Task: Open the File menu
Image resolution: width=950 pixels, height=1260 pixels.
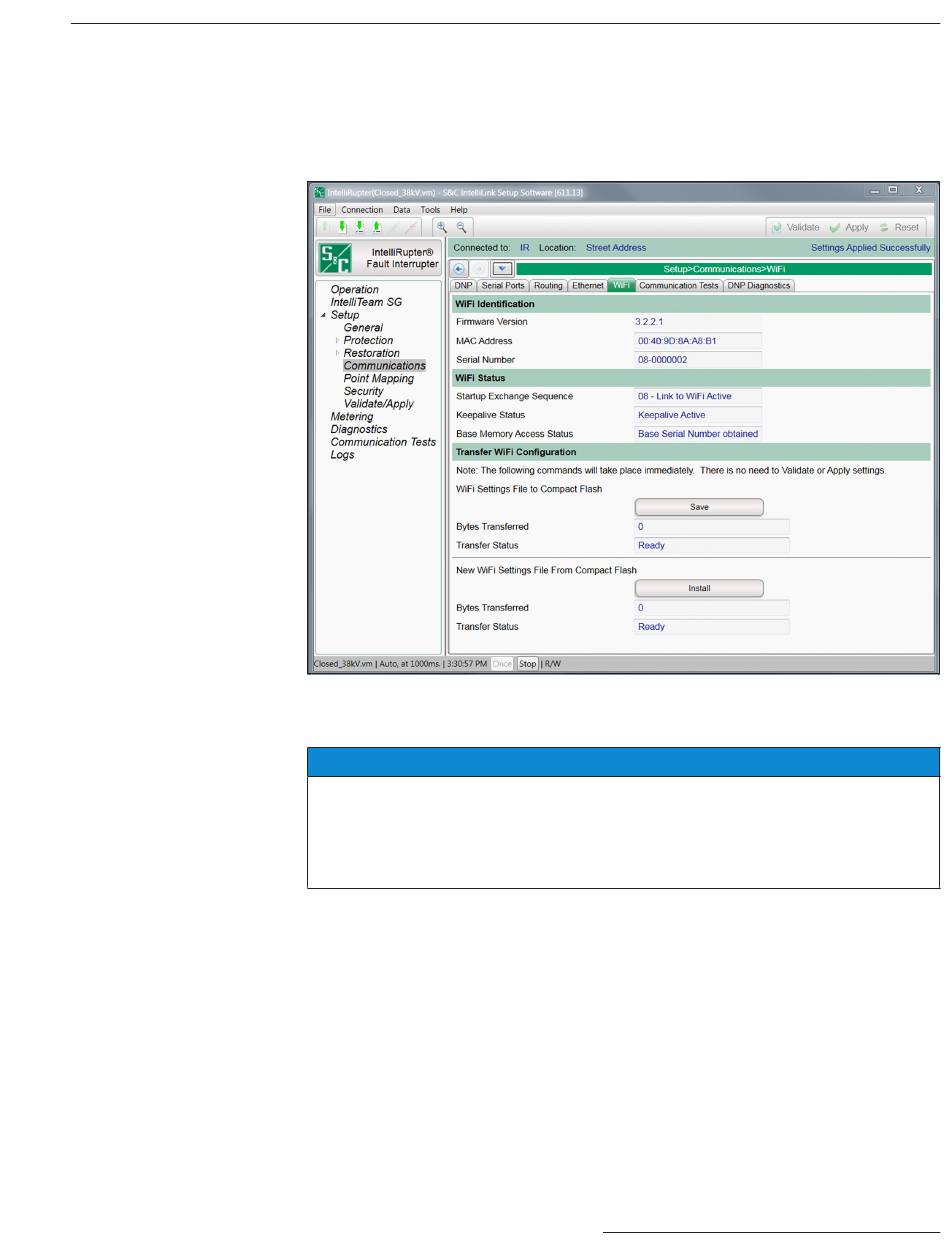Action: coord(325,210)
